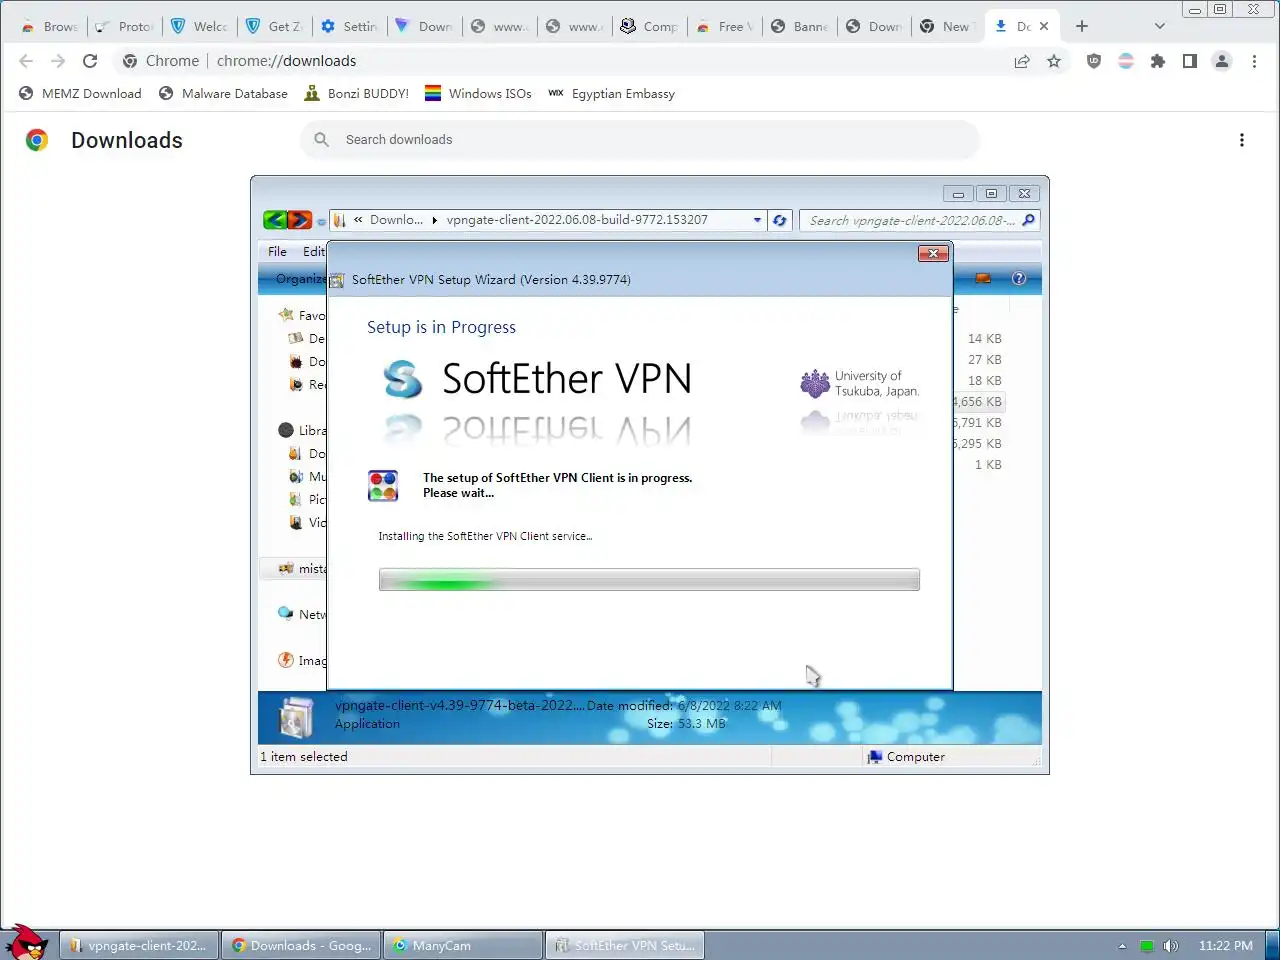Click Downlo... breadcrumb in Explorer address bar
The height and width of the screenshot is (960, 1280).
(396, 220)
